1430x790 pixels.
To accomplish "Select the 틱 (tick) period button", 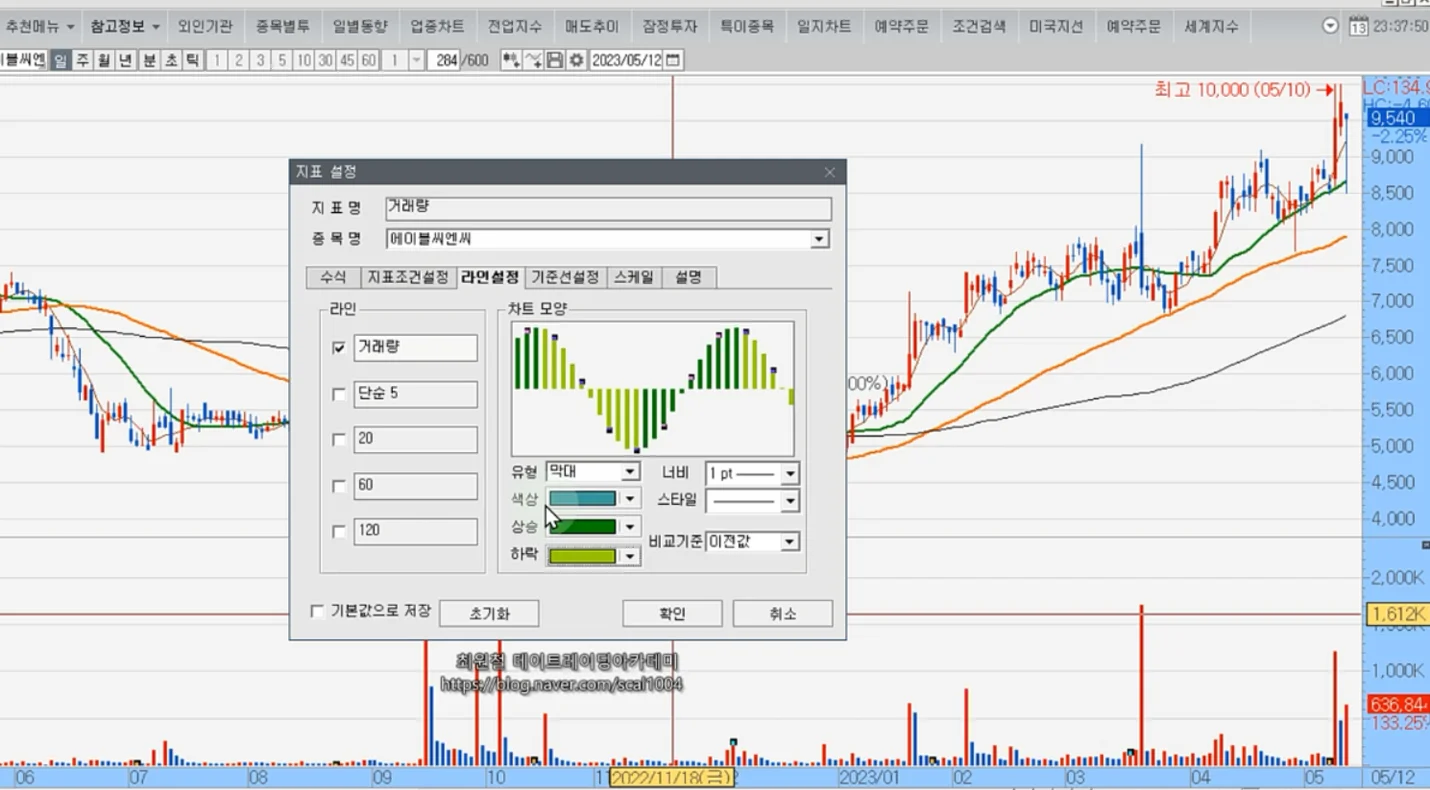I will coord(193,60).
